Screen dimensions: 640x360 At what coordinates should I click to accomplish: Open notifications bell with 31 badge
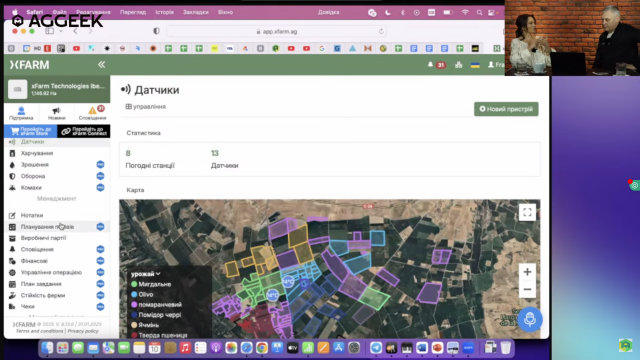436,64
